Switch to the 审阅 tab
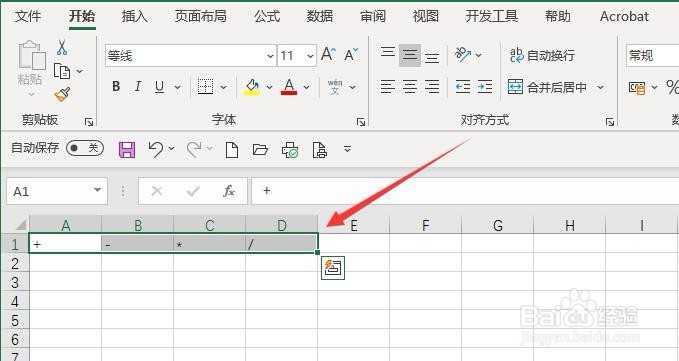 (x=373, y=16)
